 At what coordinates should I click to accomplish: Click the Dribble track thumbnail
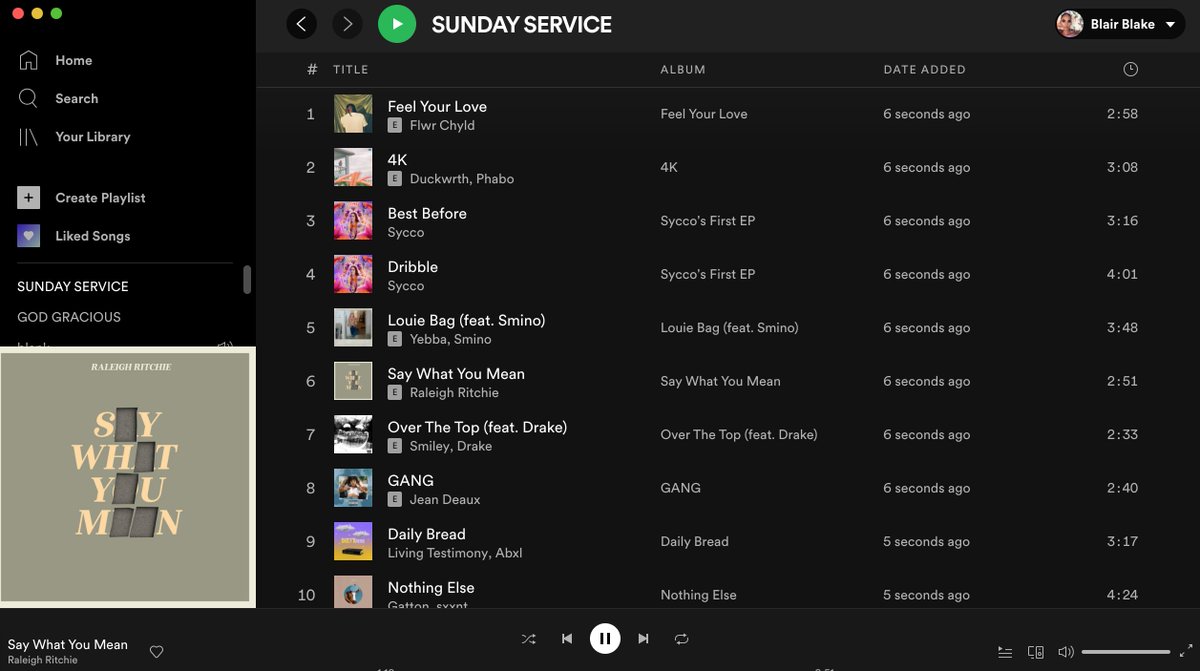coord(353,274)
